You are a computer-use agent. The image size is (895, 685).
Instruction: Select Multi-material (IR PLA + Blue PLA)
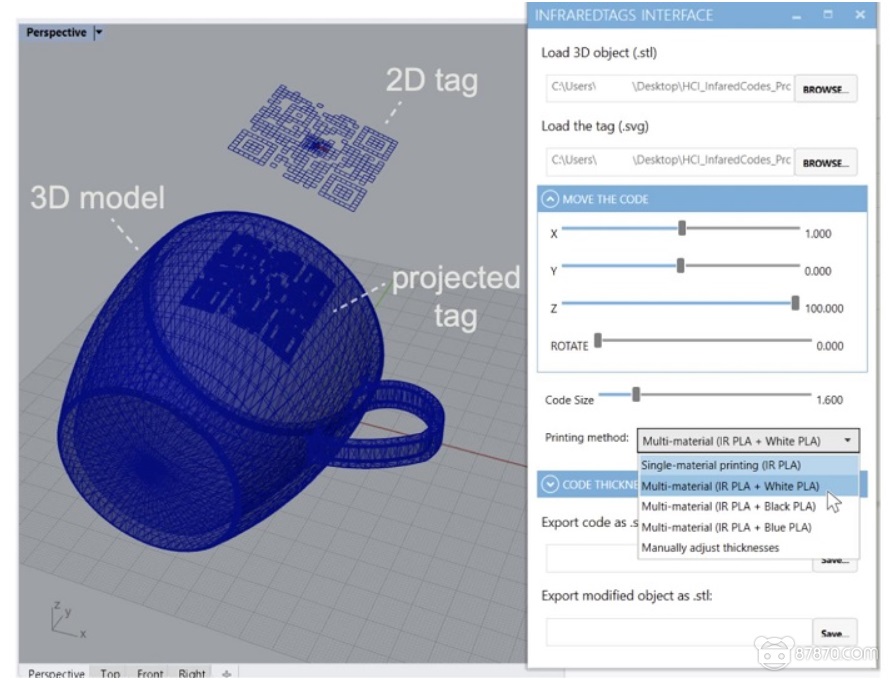[x=726, y=527]
